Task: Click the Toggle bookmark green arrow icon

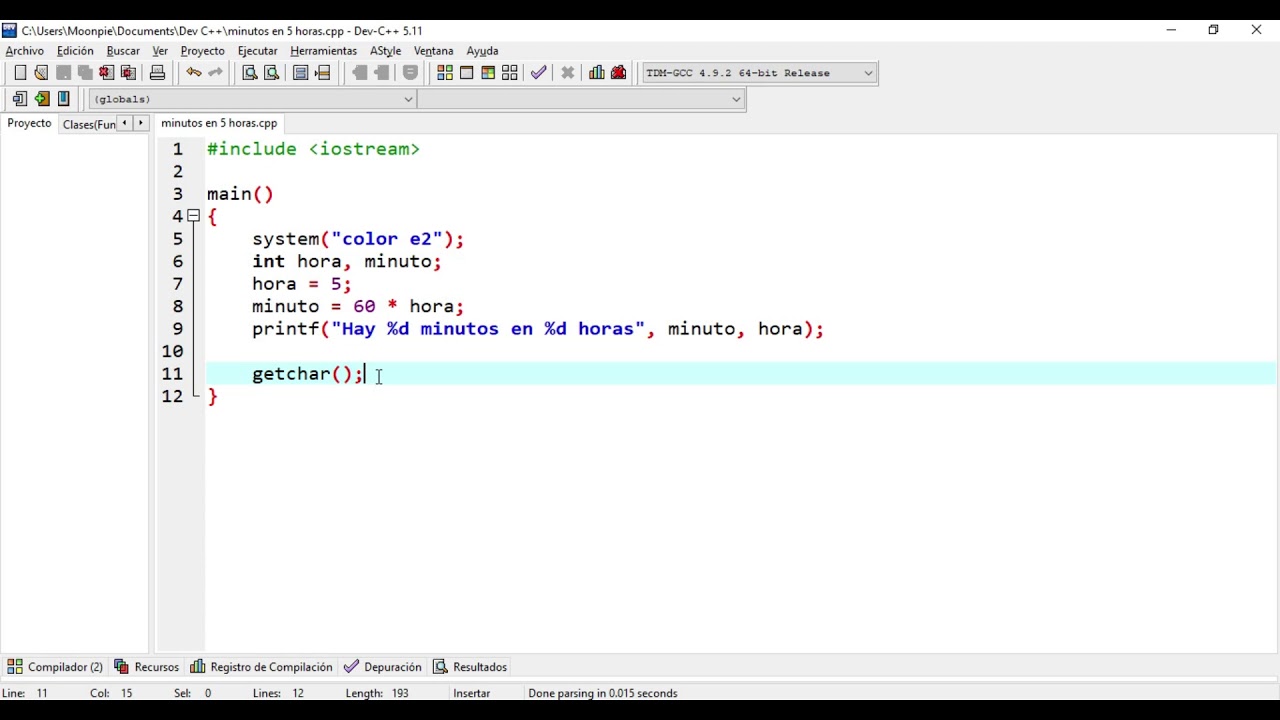Action: point(42,98)
